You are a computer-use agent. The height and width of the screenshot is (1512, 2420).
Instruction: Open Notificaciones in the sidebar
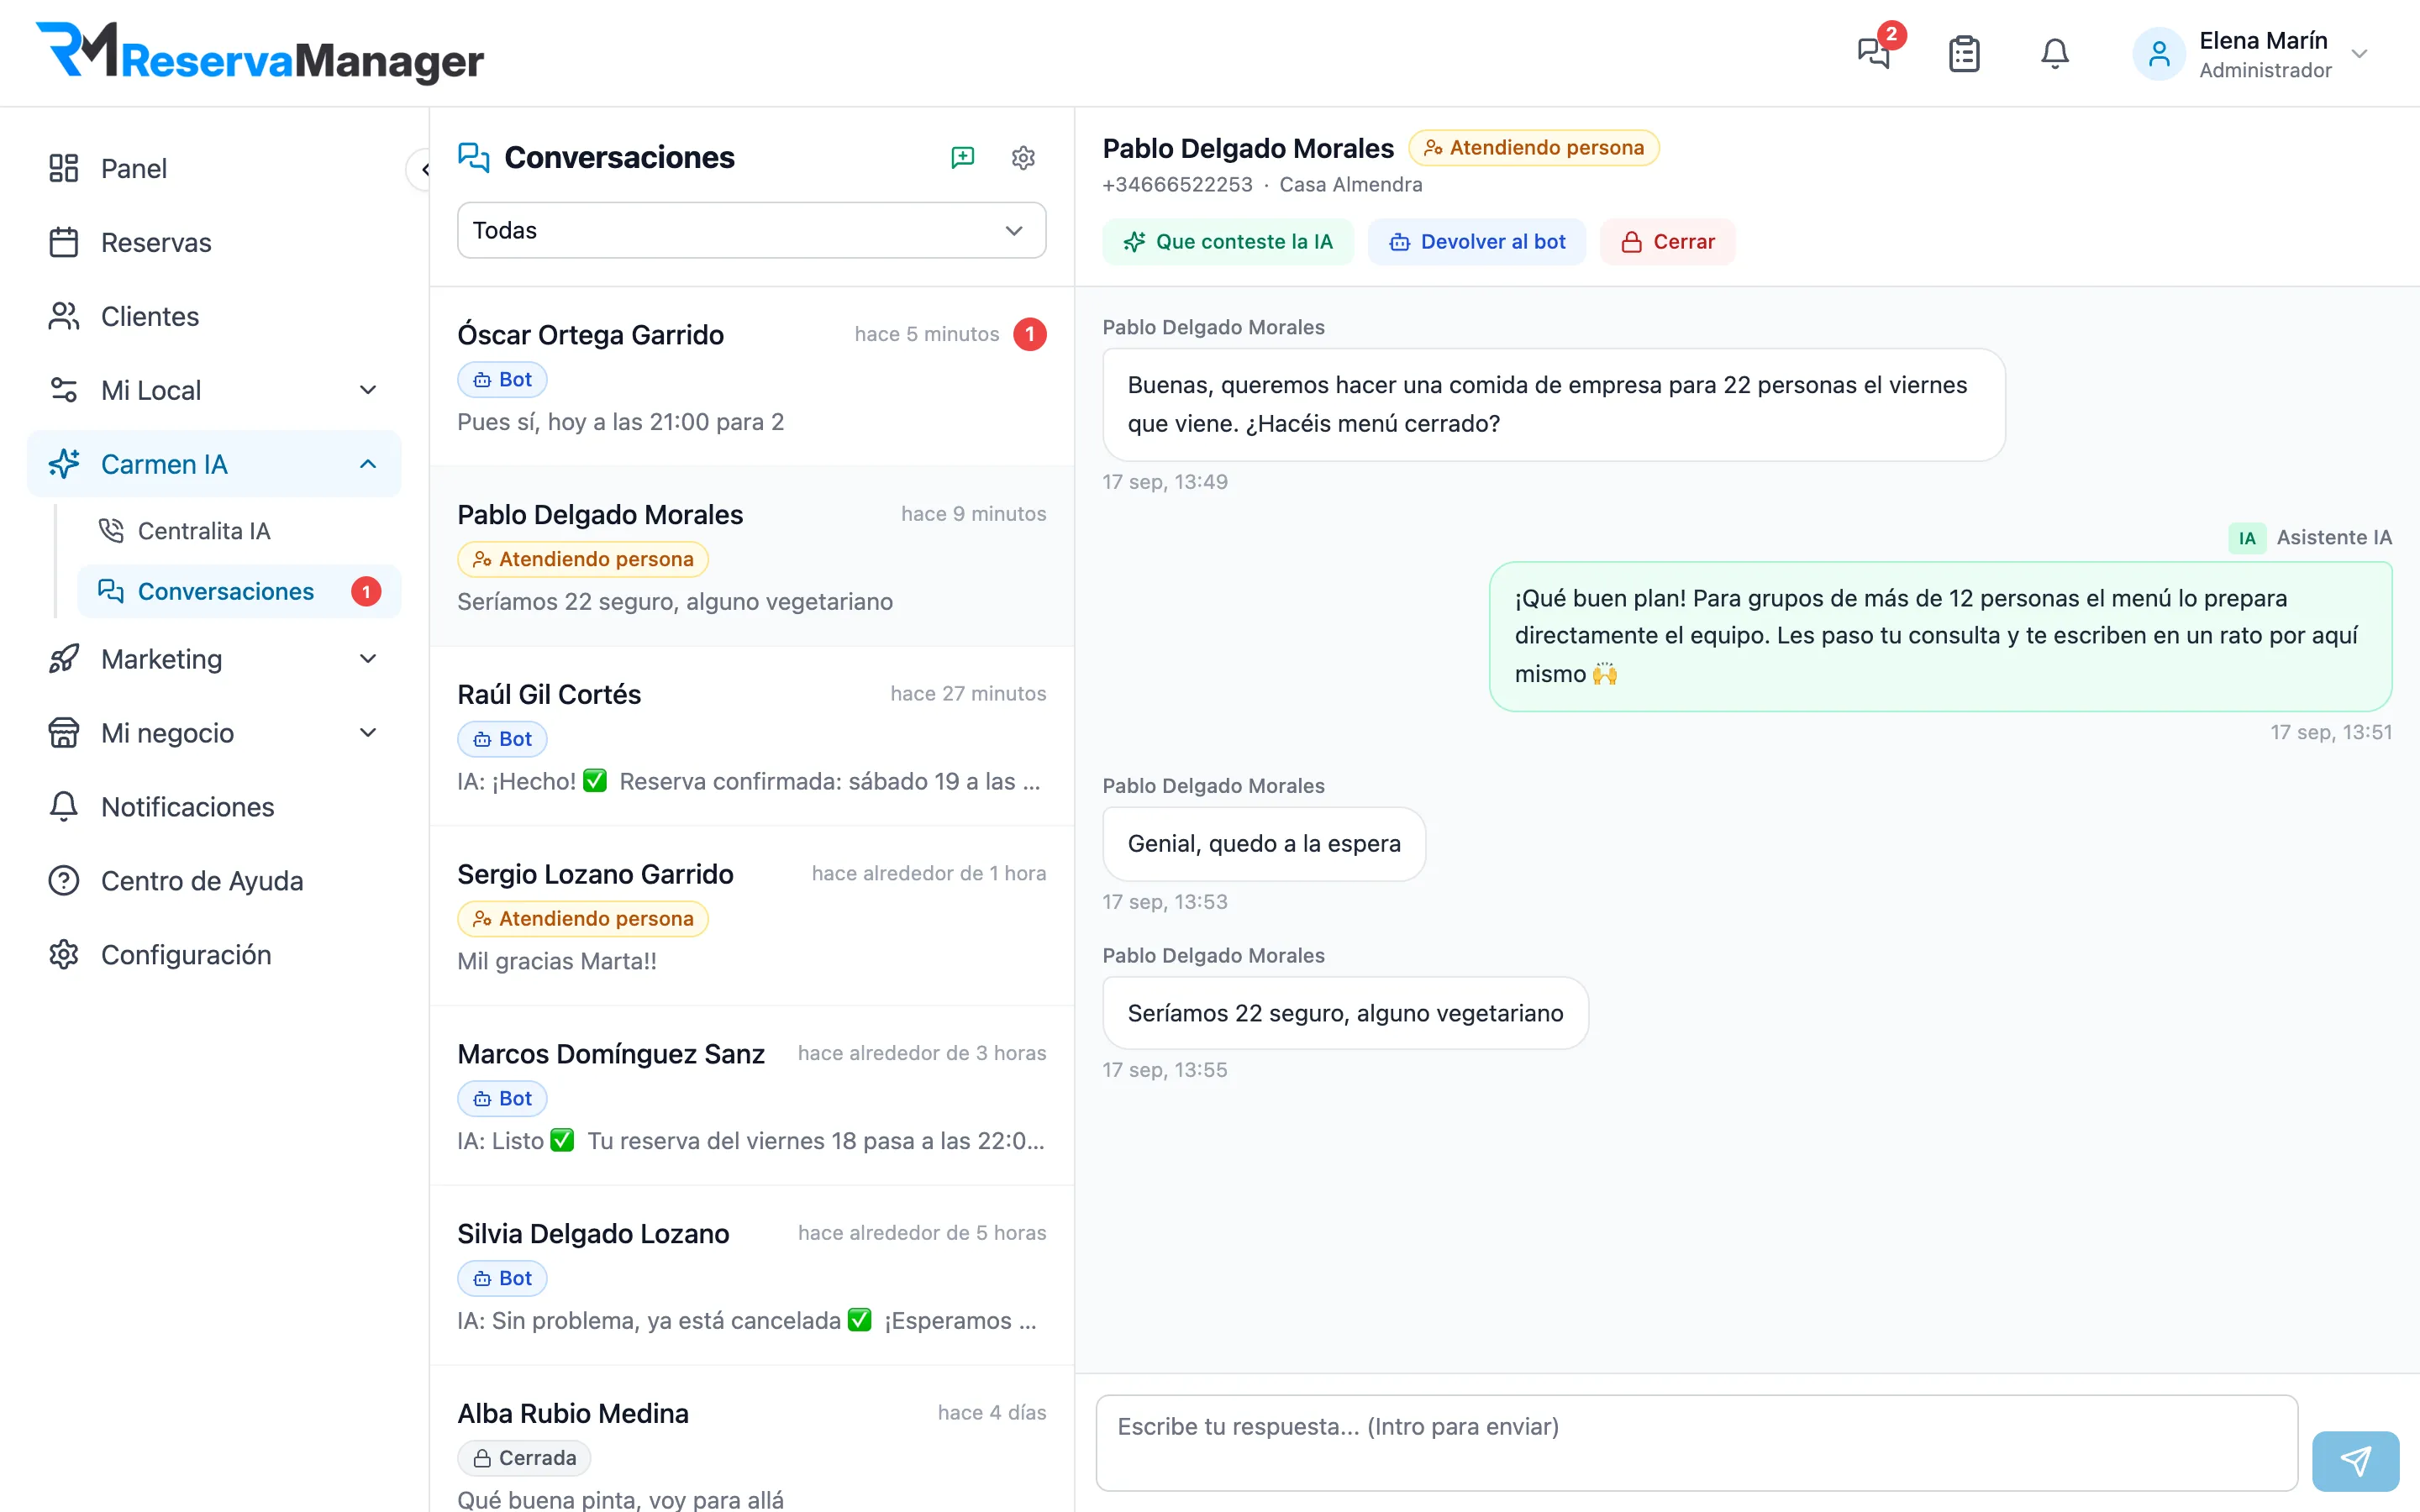click(x=215, y=806)
